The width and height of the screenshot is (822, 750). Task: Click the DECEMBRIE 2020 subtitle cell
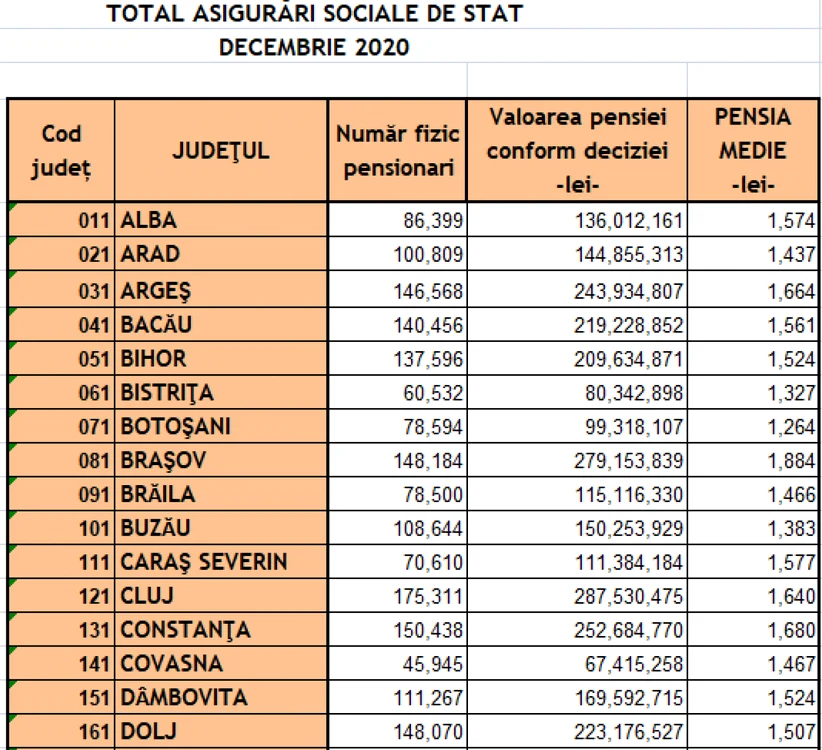click(314, 47)
